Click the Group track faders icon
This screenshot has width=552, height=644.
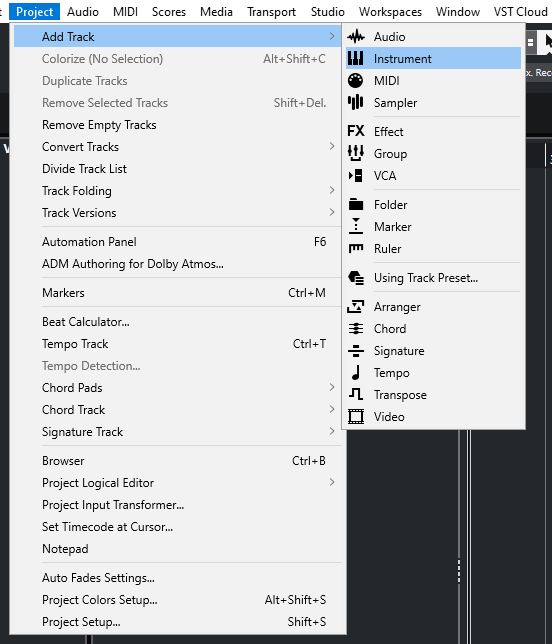356,153
